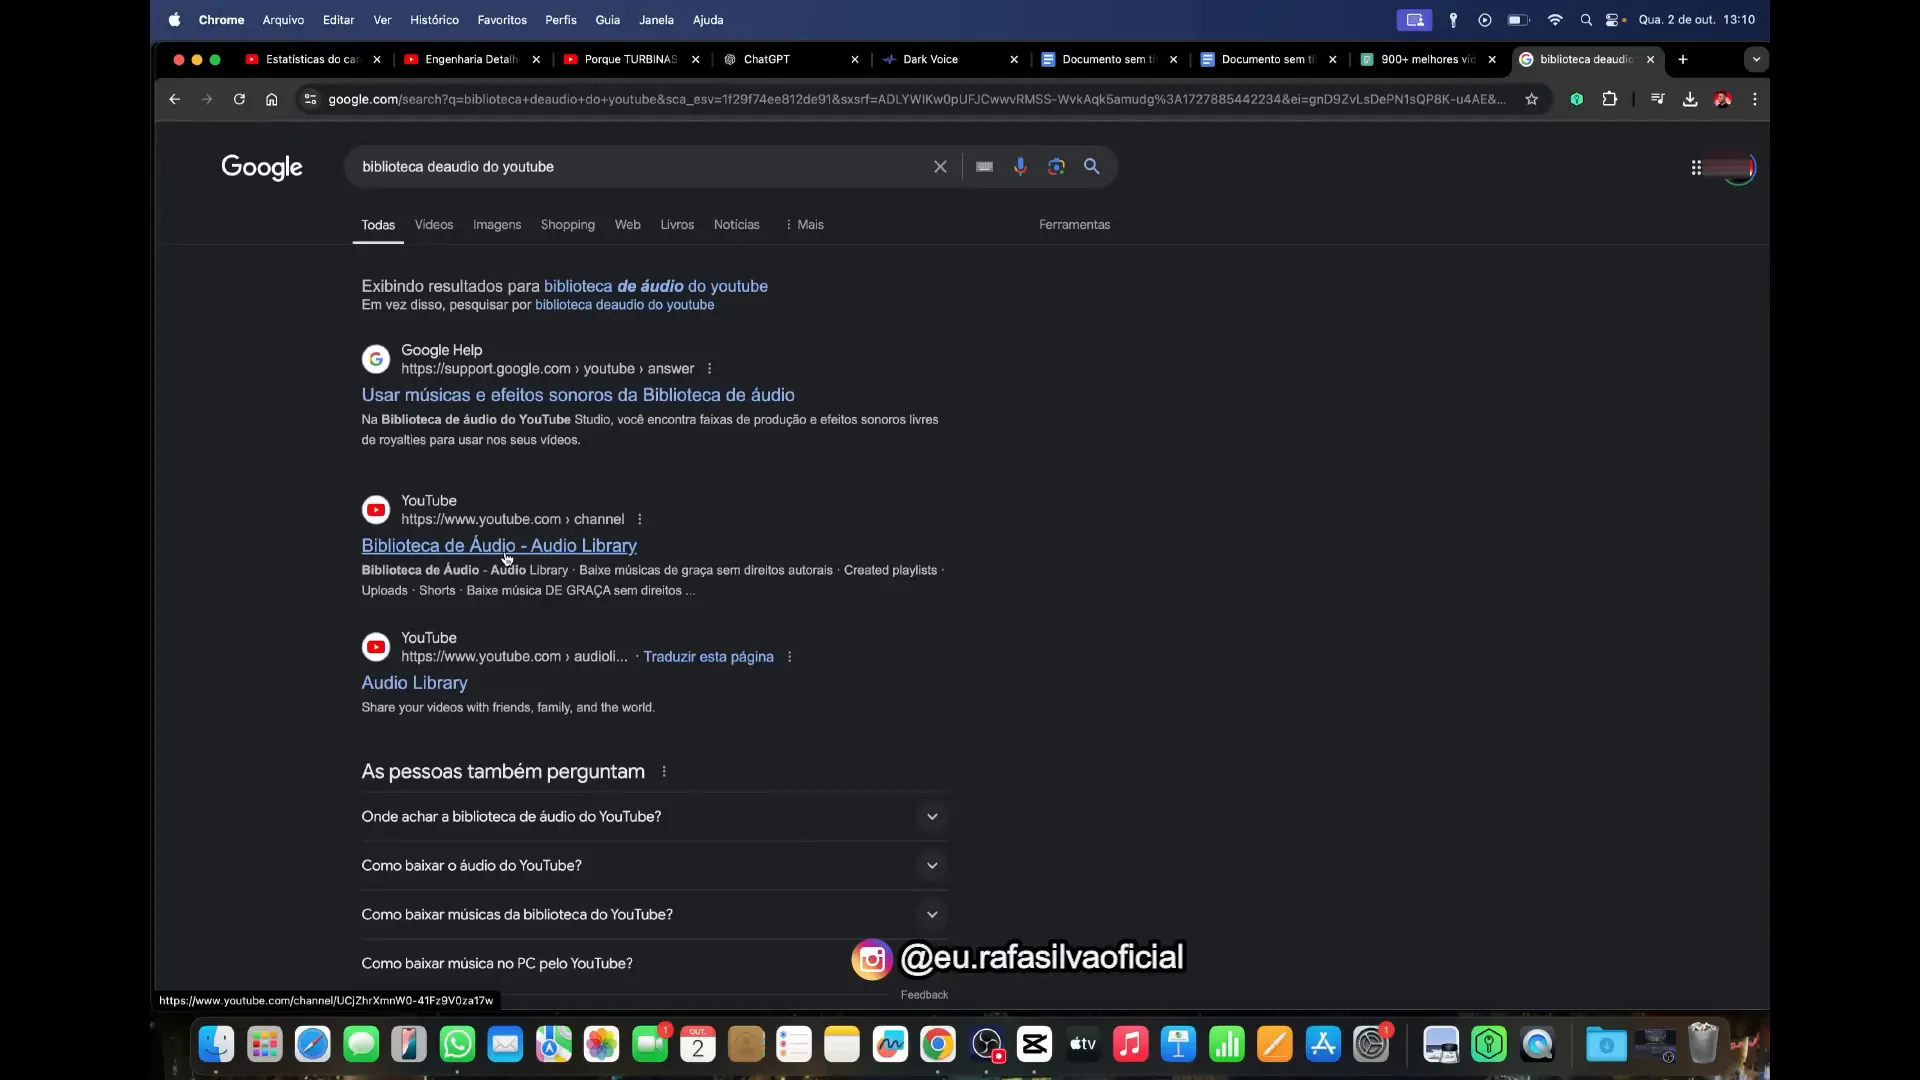This screenshot has height=1080, width=1920.
Task: Search by image with the Google Lens icon
Action: pos(1056,167)
